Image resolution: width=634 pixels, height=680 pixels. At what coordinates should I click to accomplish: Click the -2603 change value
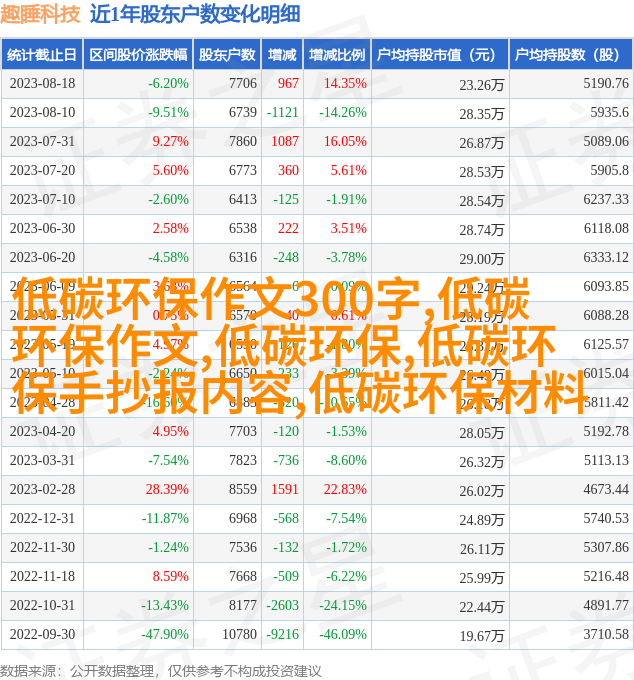(283, 606)
